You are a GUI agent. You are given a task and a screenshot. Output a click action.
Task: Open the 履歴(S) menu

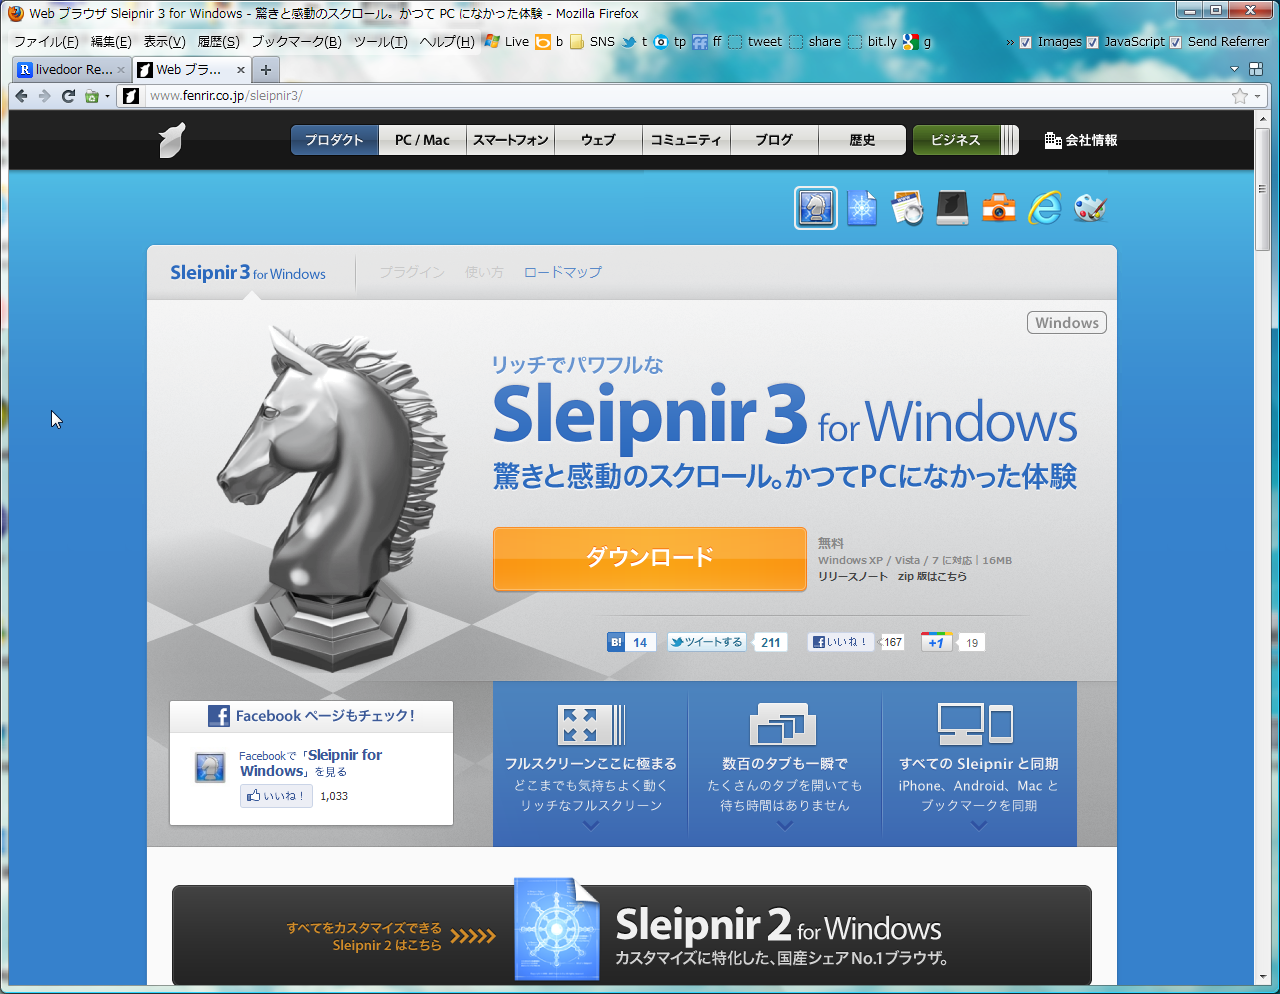218,42
